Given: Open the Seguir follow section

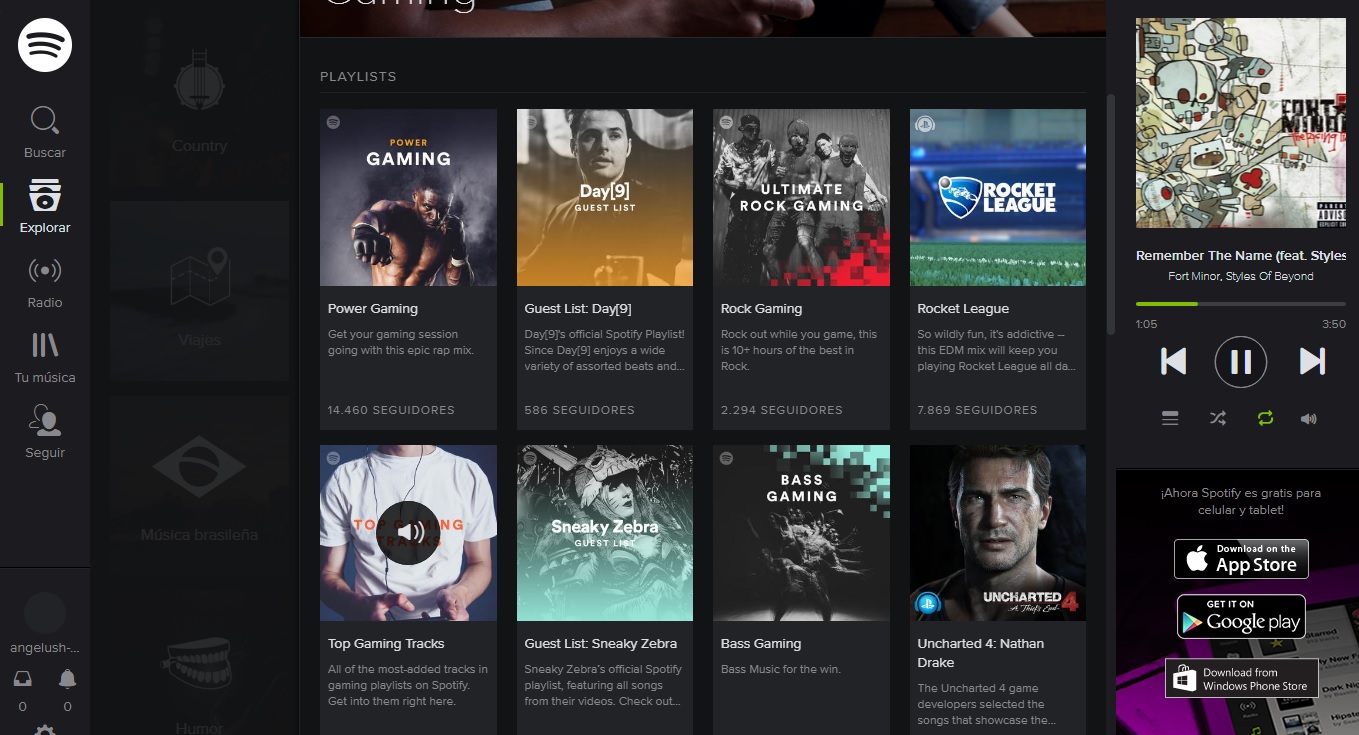Looking at the screenshot, I should click(x=45, y=431).
